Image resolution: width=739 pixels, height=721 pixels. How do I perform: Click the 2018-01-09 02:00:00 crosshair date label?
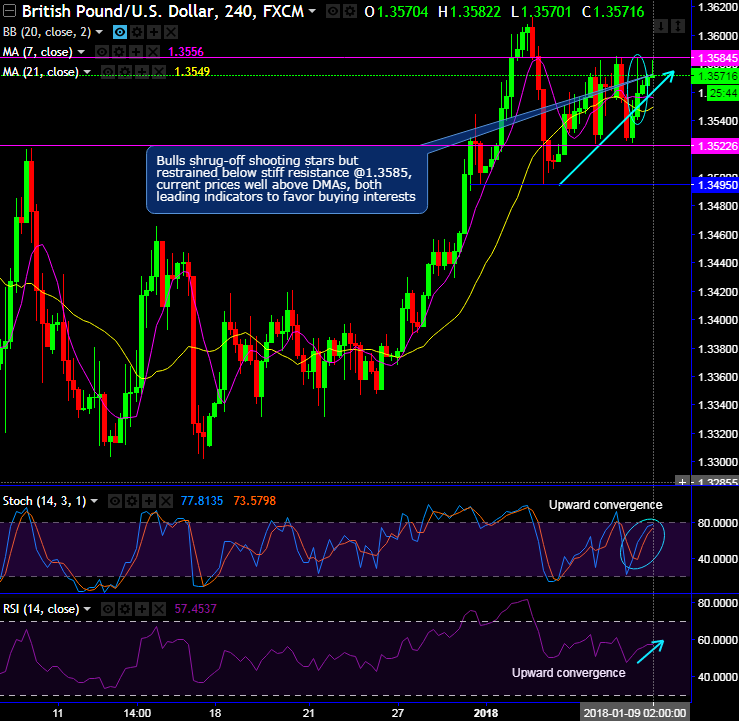click(635, 713)
